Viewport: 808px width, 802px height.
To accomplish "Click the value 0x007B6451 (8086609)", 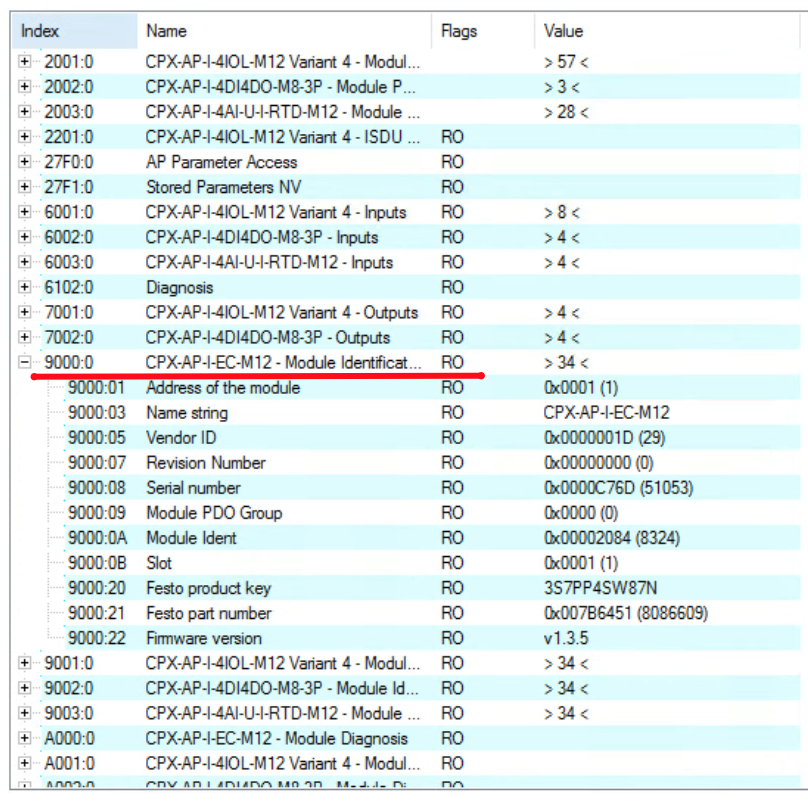I will (x=626, y=613).
